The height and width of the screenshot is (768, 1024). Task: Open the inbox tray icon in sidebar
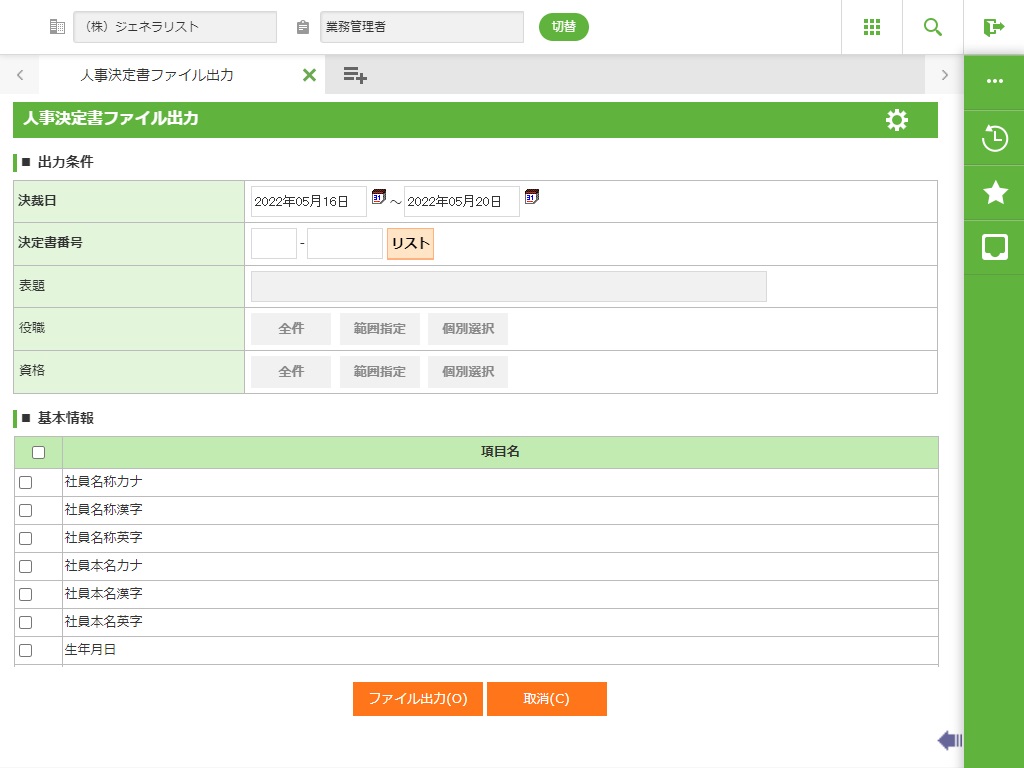pyautogui.click(x=995, y=247)
